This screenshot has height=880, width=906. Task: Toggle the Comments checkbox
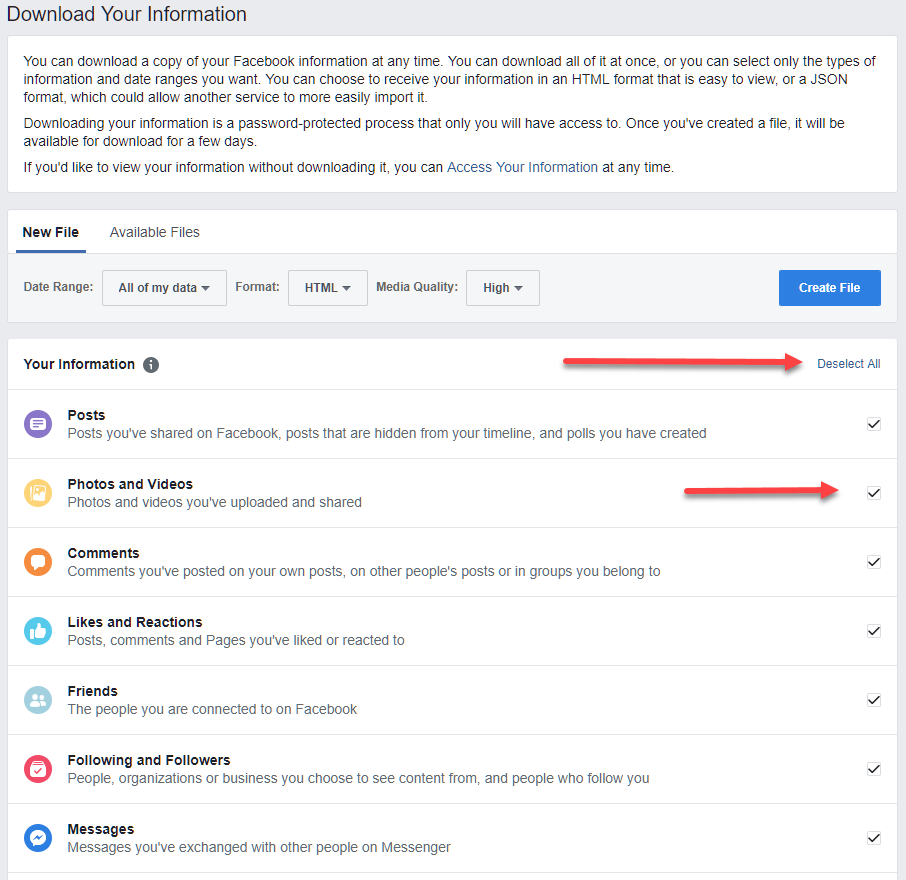(x=874, y=562)
